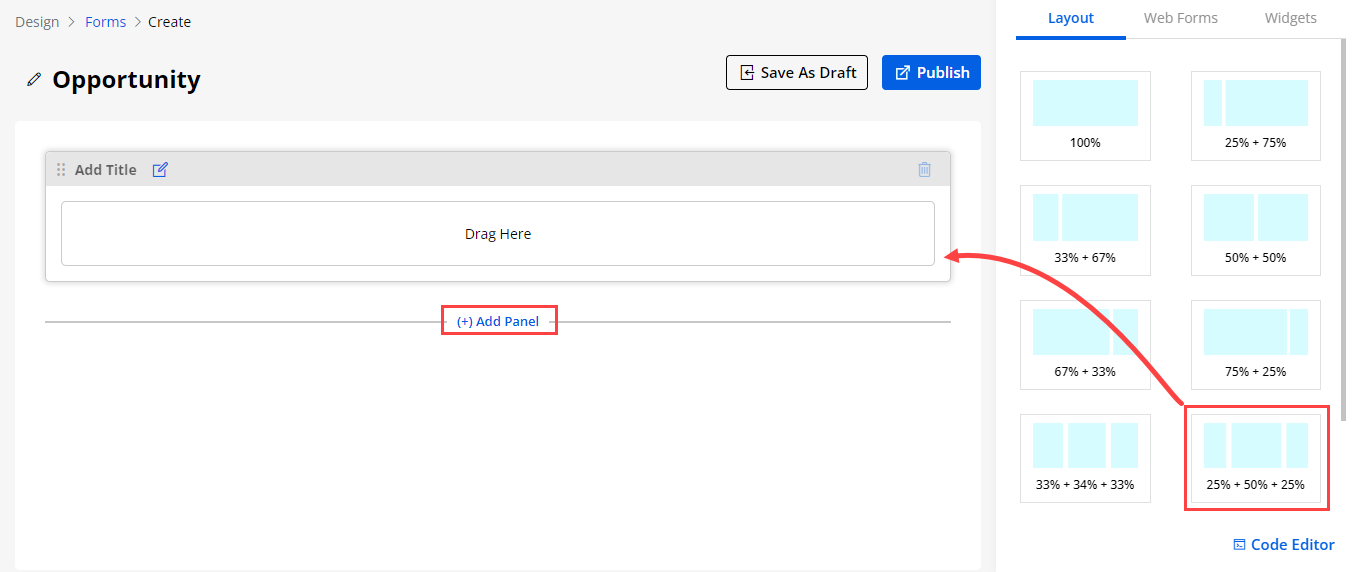Publish the form
The image size is (1352, 572).
pyautogui.click(x=931, y=73)
